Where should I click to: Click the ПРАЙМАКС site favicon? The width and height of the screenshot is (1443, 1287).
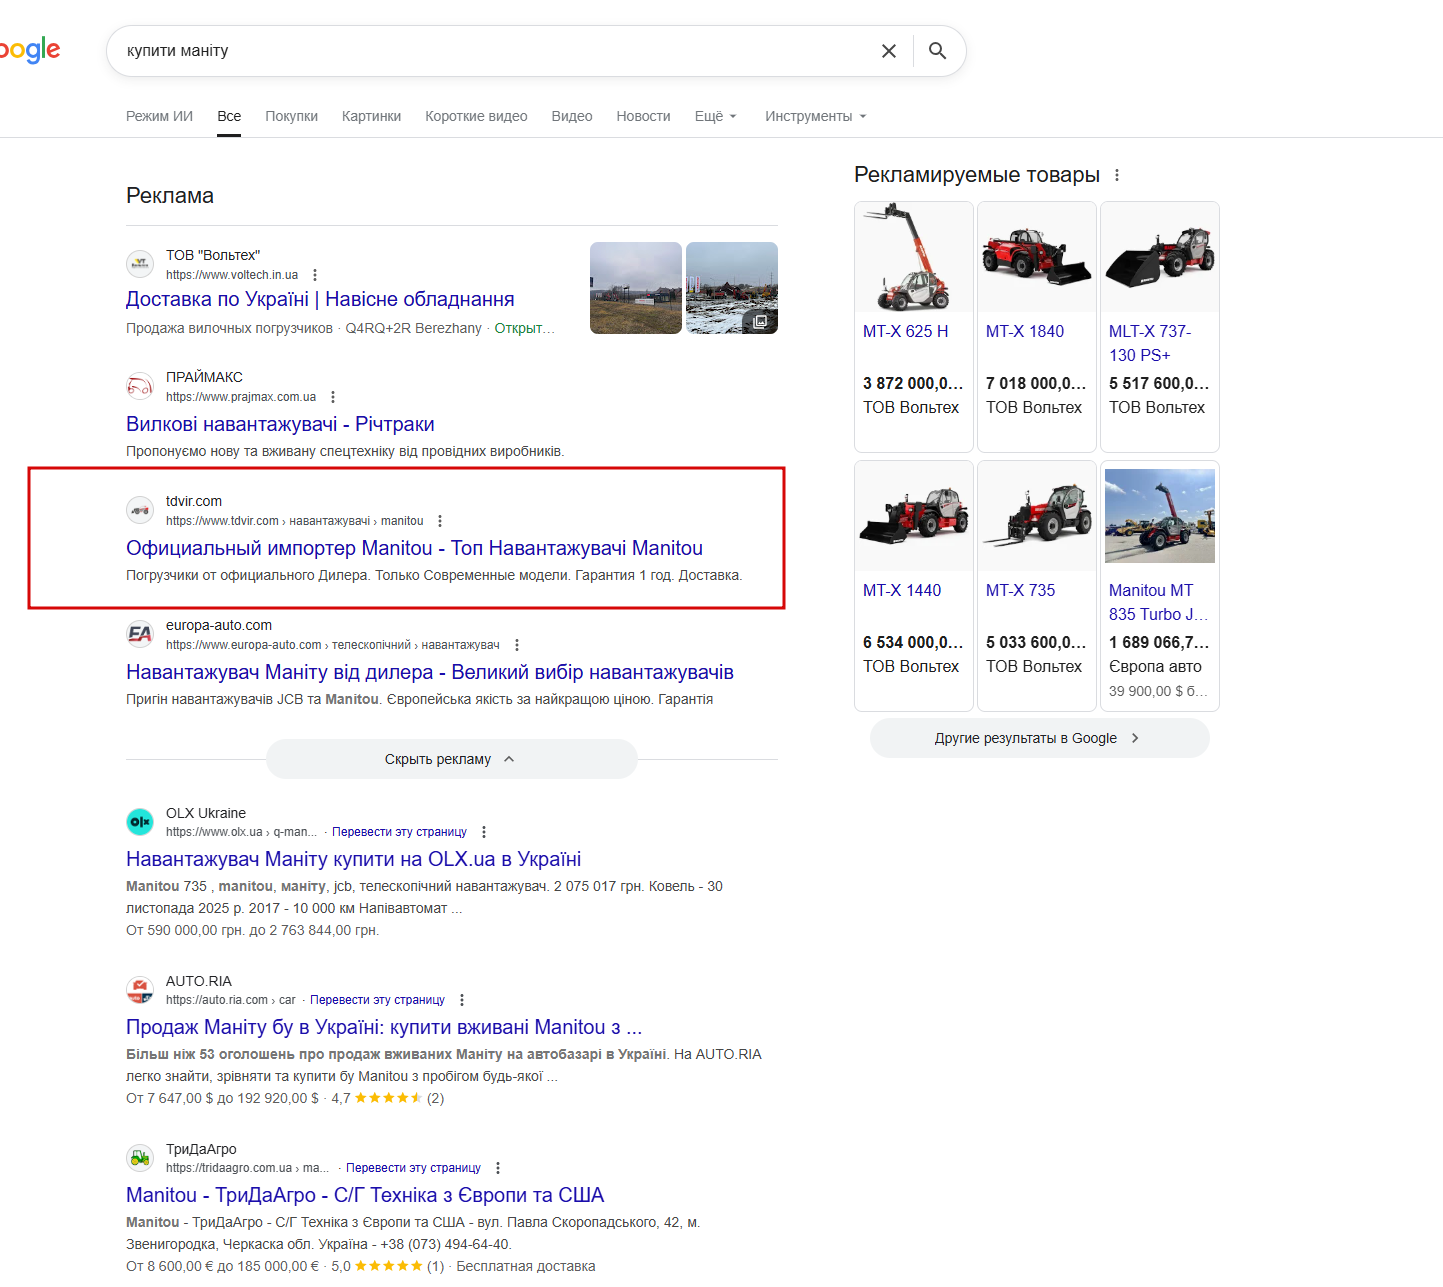pos(140,386)
